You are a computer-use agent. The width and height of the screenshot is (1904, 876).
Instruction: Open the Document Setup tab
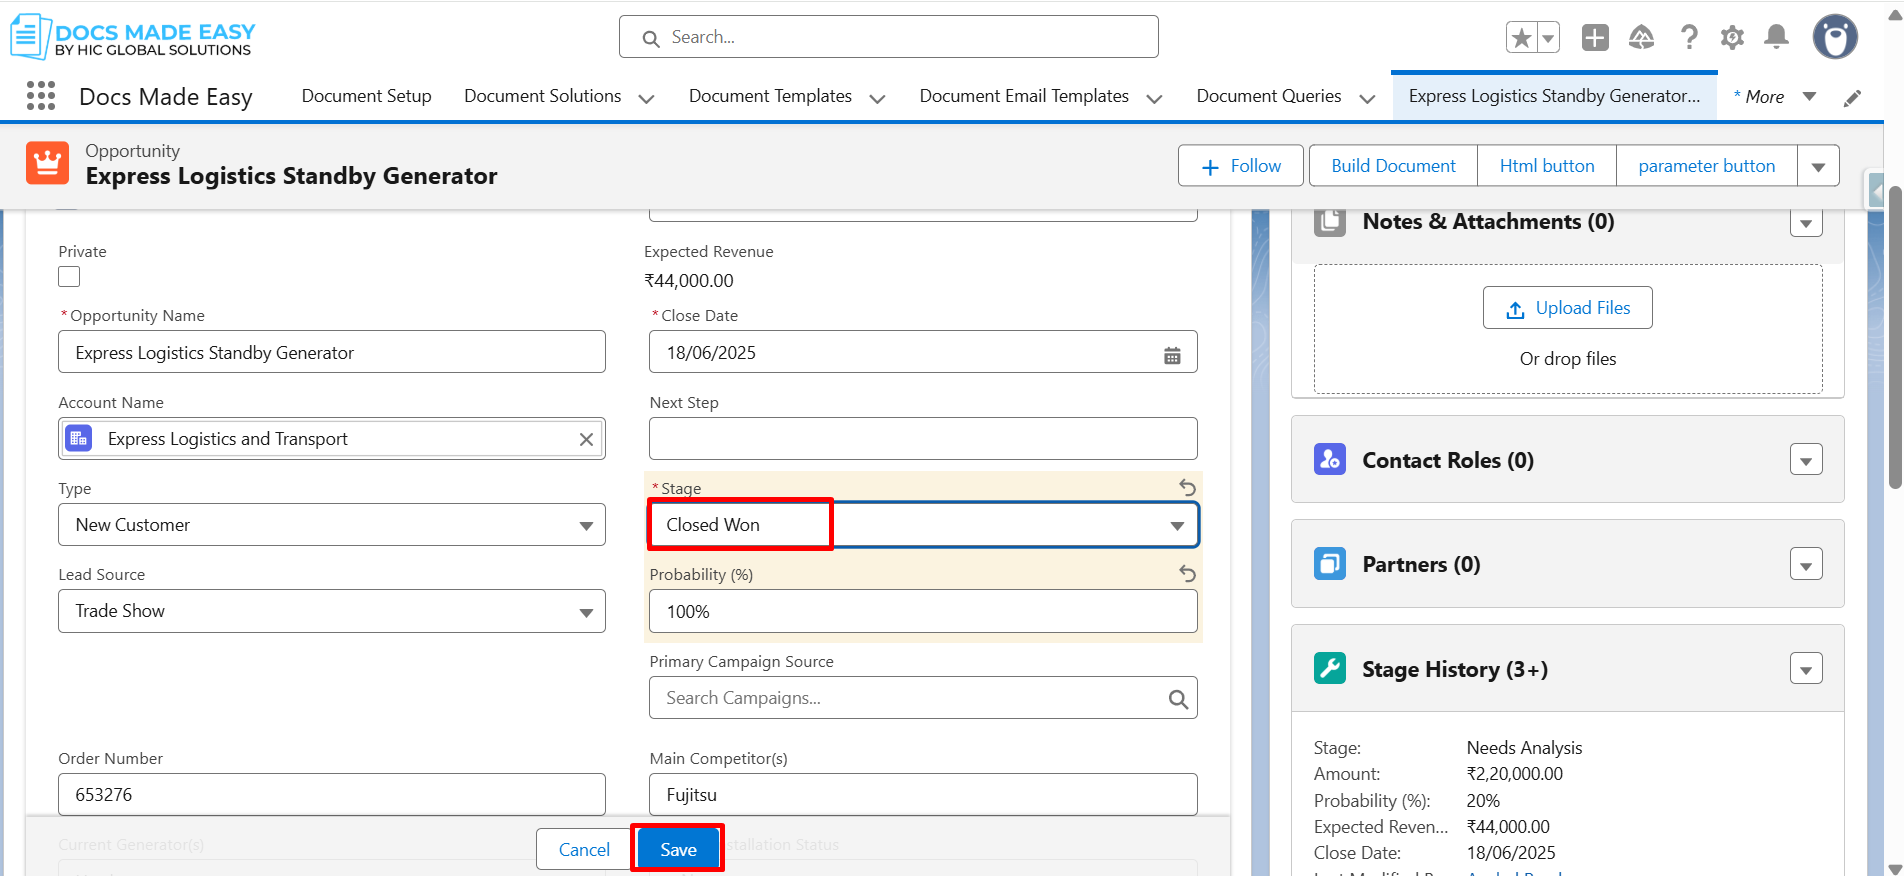366,96
